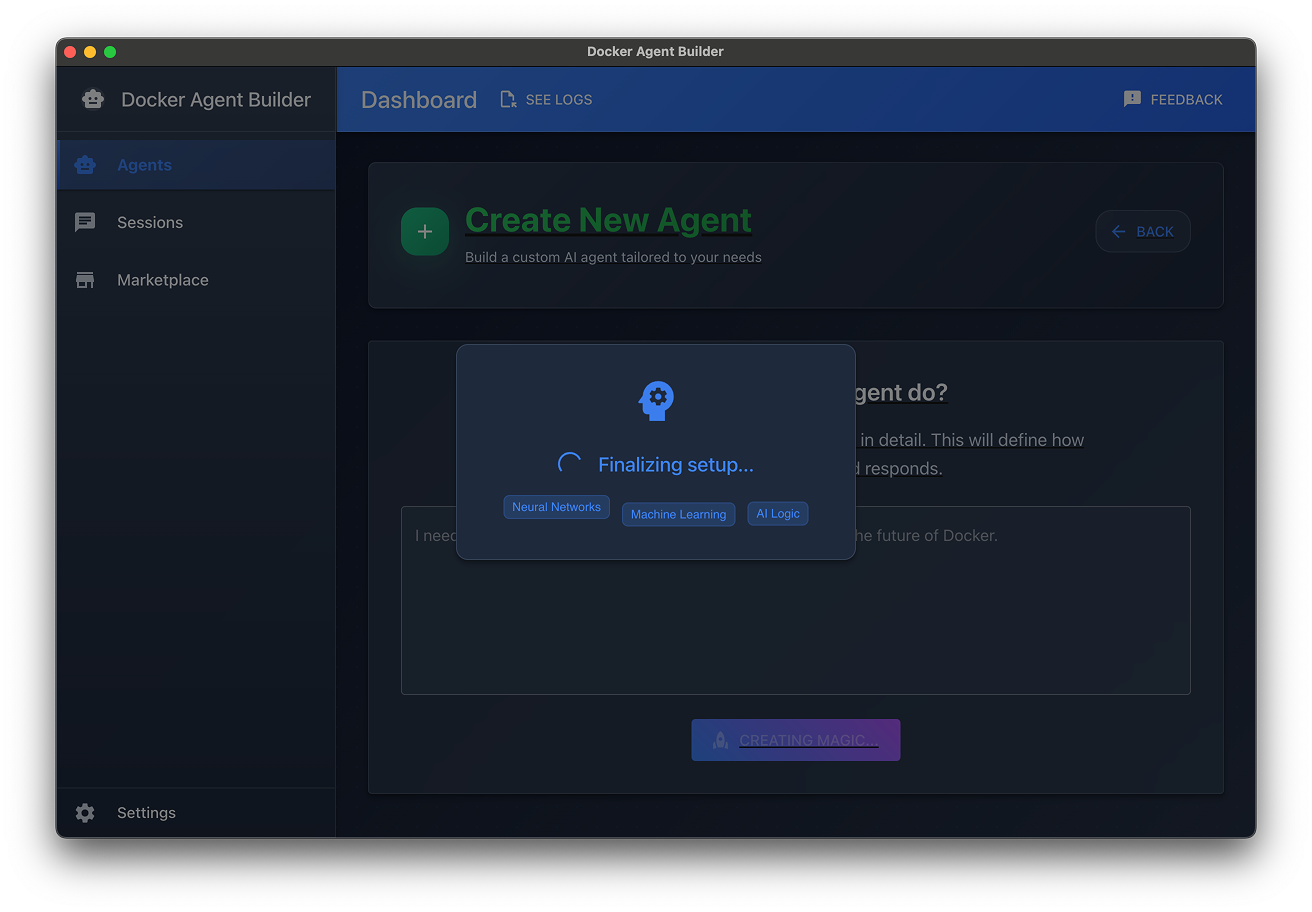The height and width of the screenshot is (912, 1312).
Task: Open Sessions via the chat bubble icon
Action: pos(84,222)
